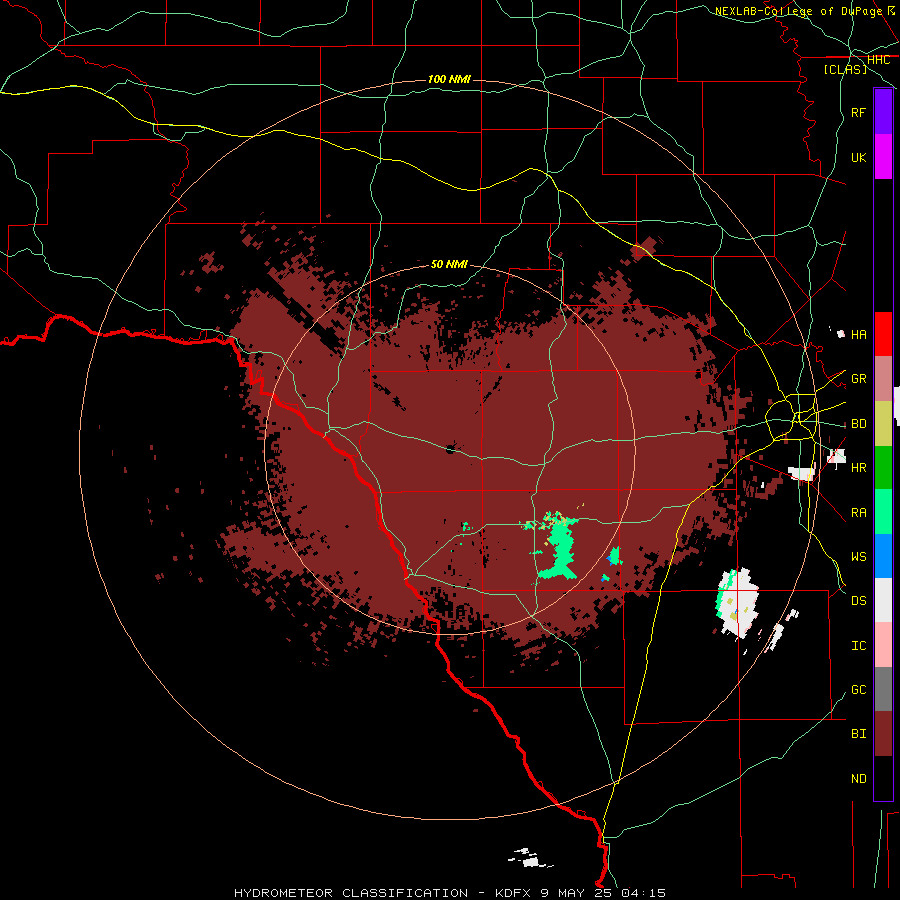Viewport: 900px width, 900px height.
Task: Select the yellow BD legend swatch
Action: pyautogui.click(x=883, y=424)
